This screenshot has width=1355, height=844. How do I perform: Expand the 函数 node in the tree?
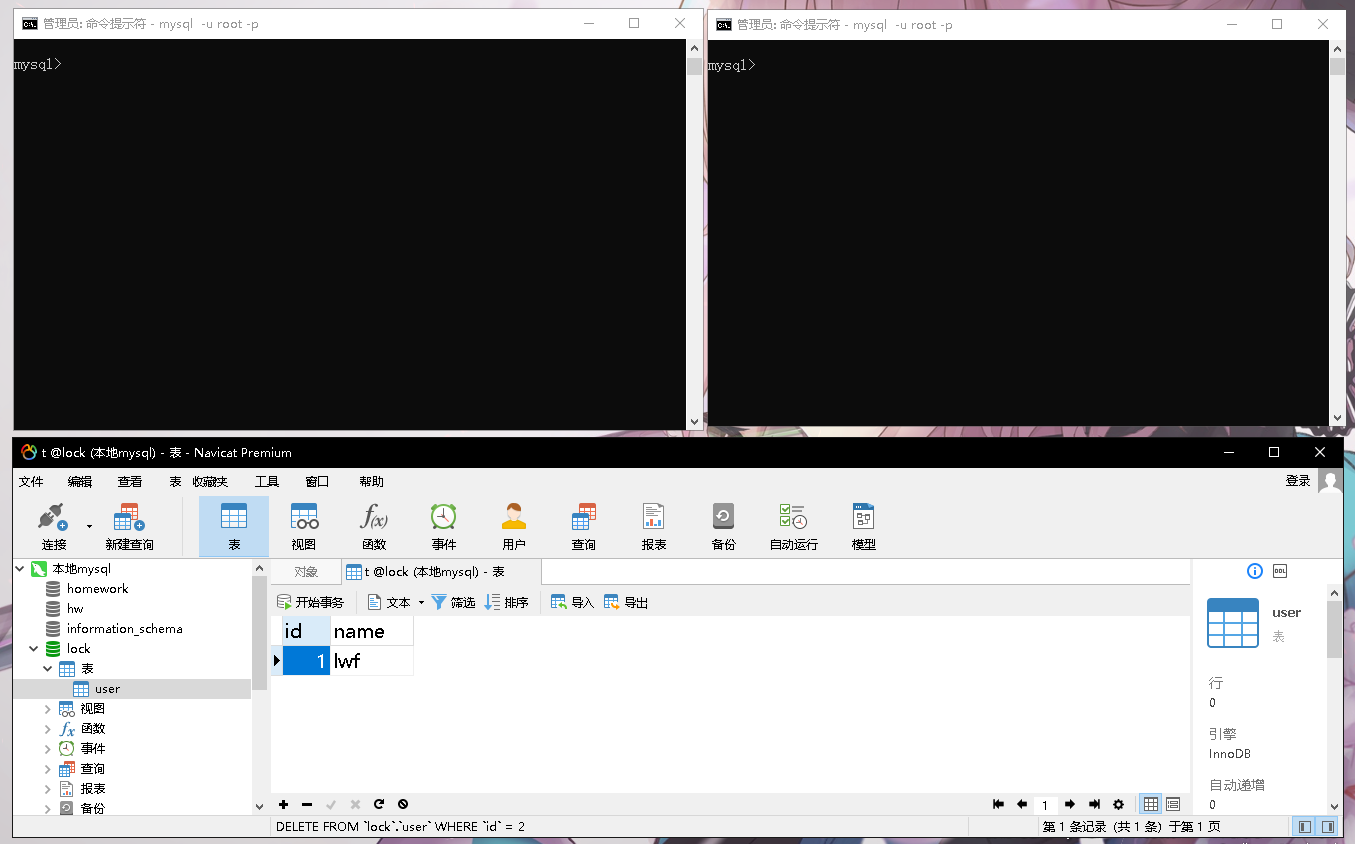pos(47,729)
